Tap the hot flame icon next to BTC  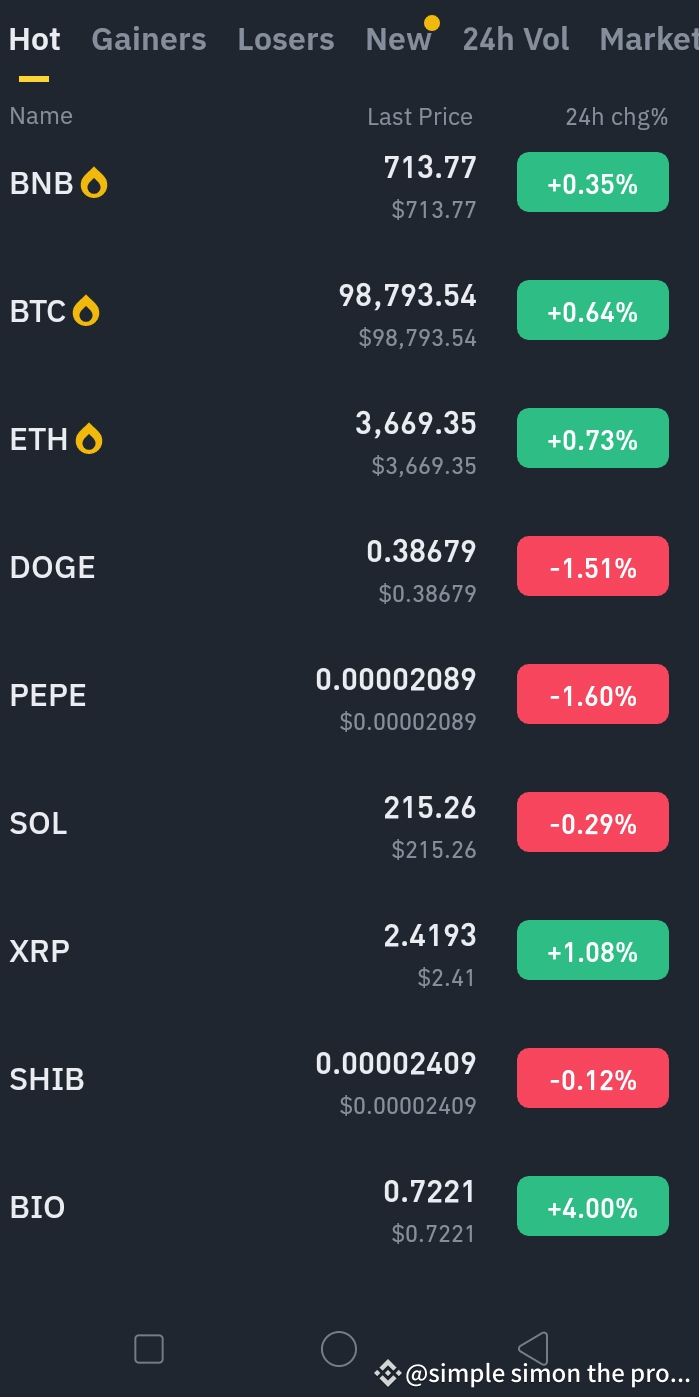point(87,312)
